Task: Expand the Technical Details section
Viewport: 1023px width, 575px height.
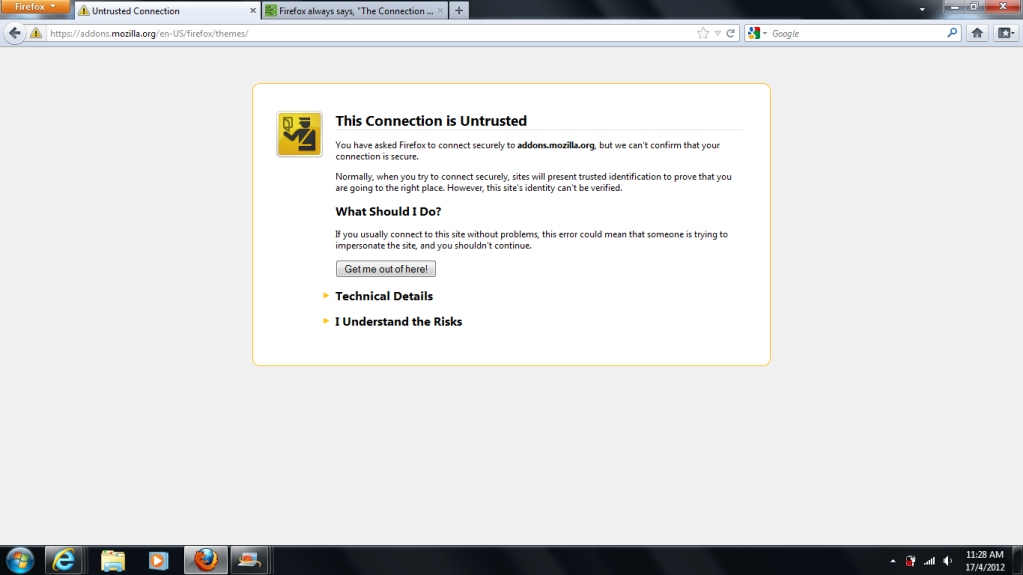Action: [384, 296]
